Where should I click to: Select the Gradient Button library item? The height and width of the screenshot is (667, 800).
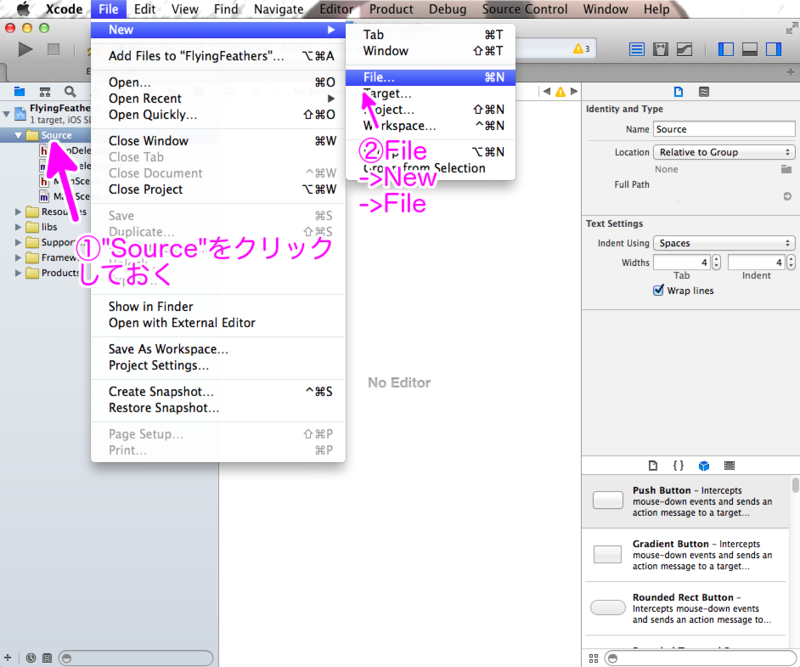pos(687,555)
